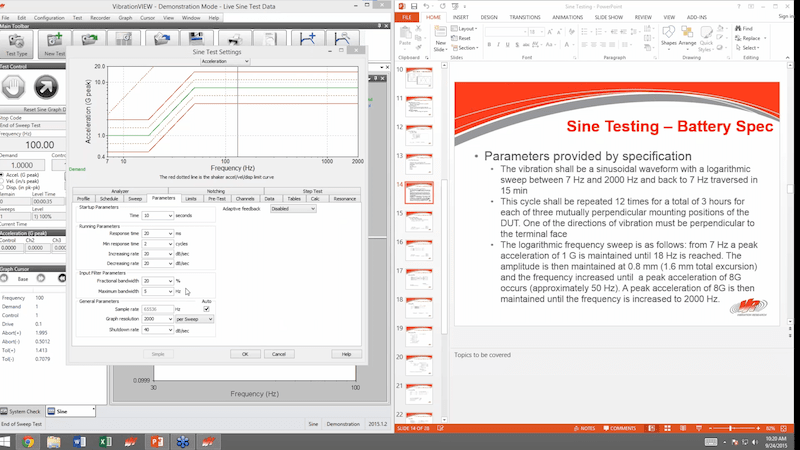Screen dimensions: 800x450
Task: Click the add-cursor graph icon with plus
Action: pos(307,39)
